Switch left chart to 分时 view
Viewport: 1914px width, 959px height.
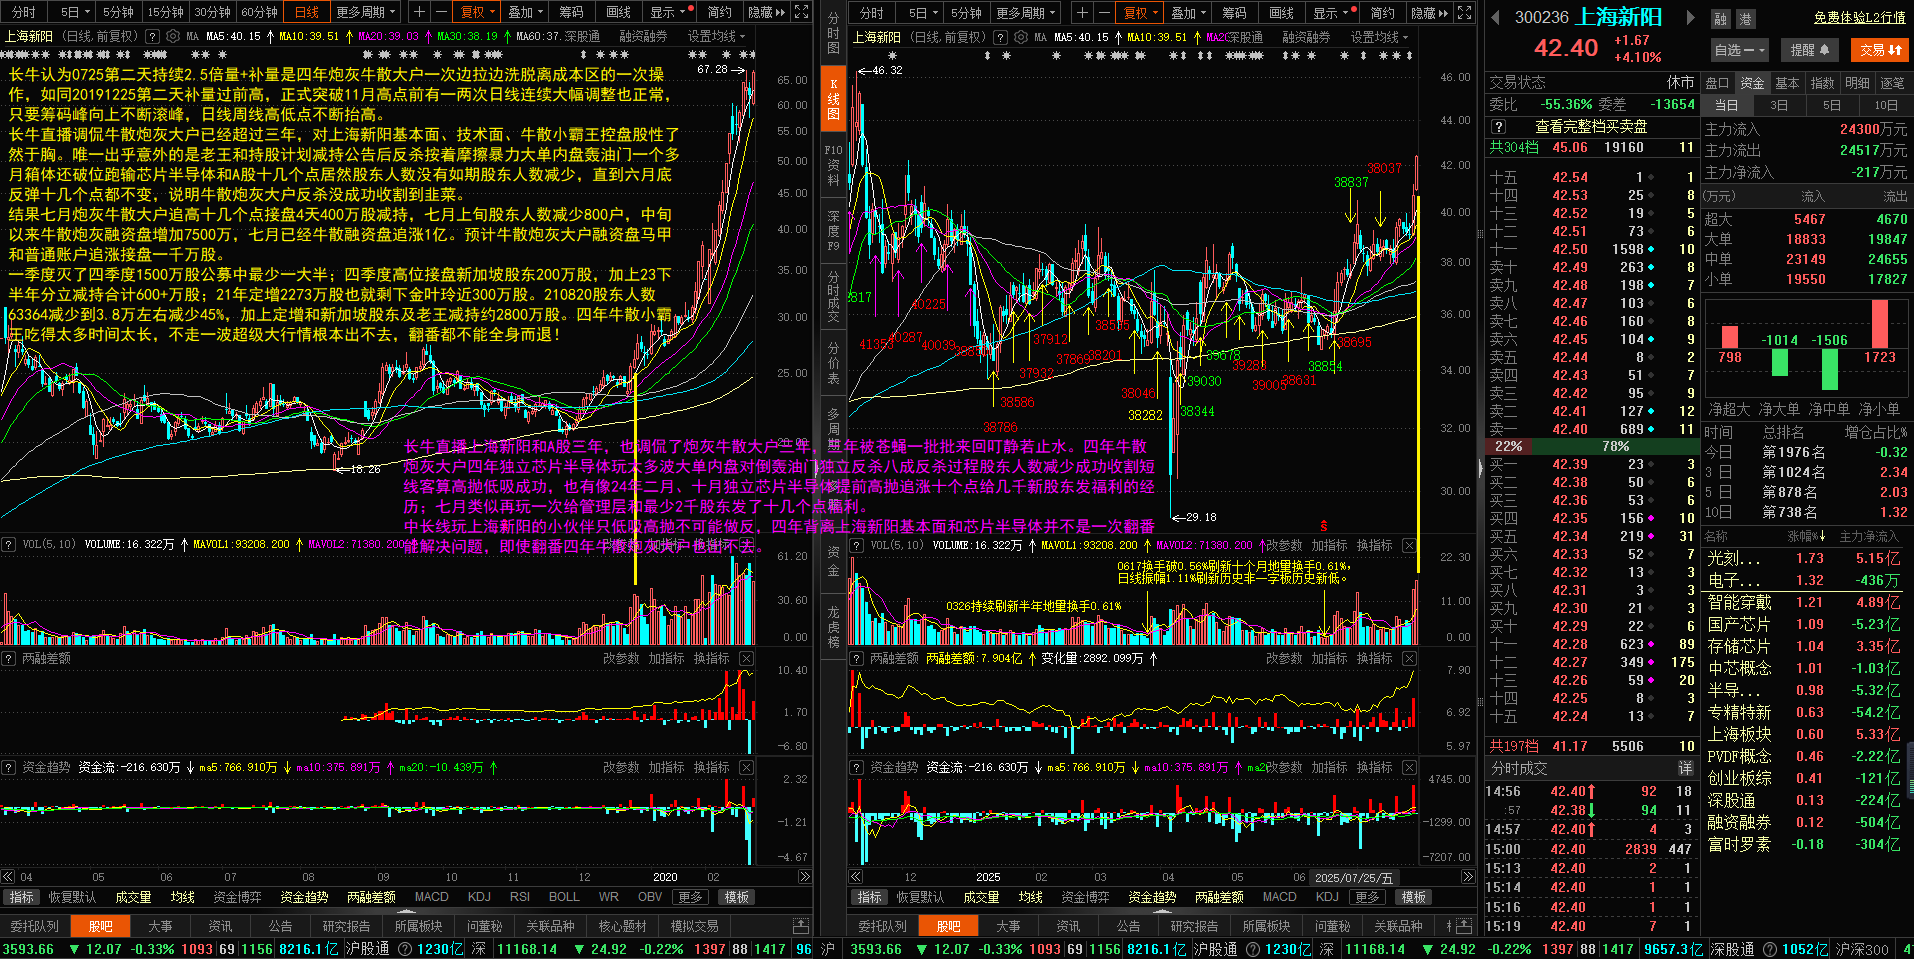23,12
